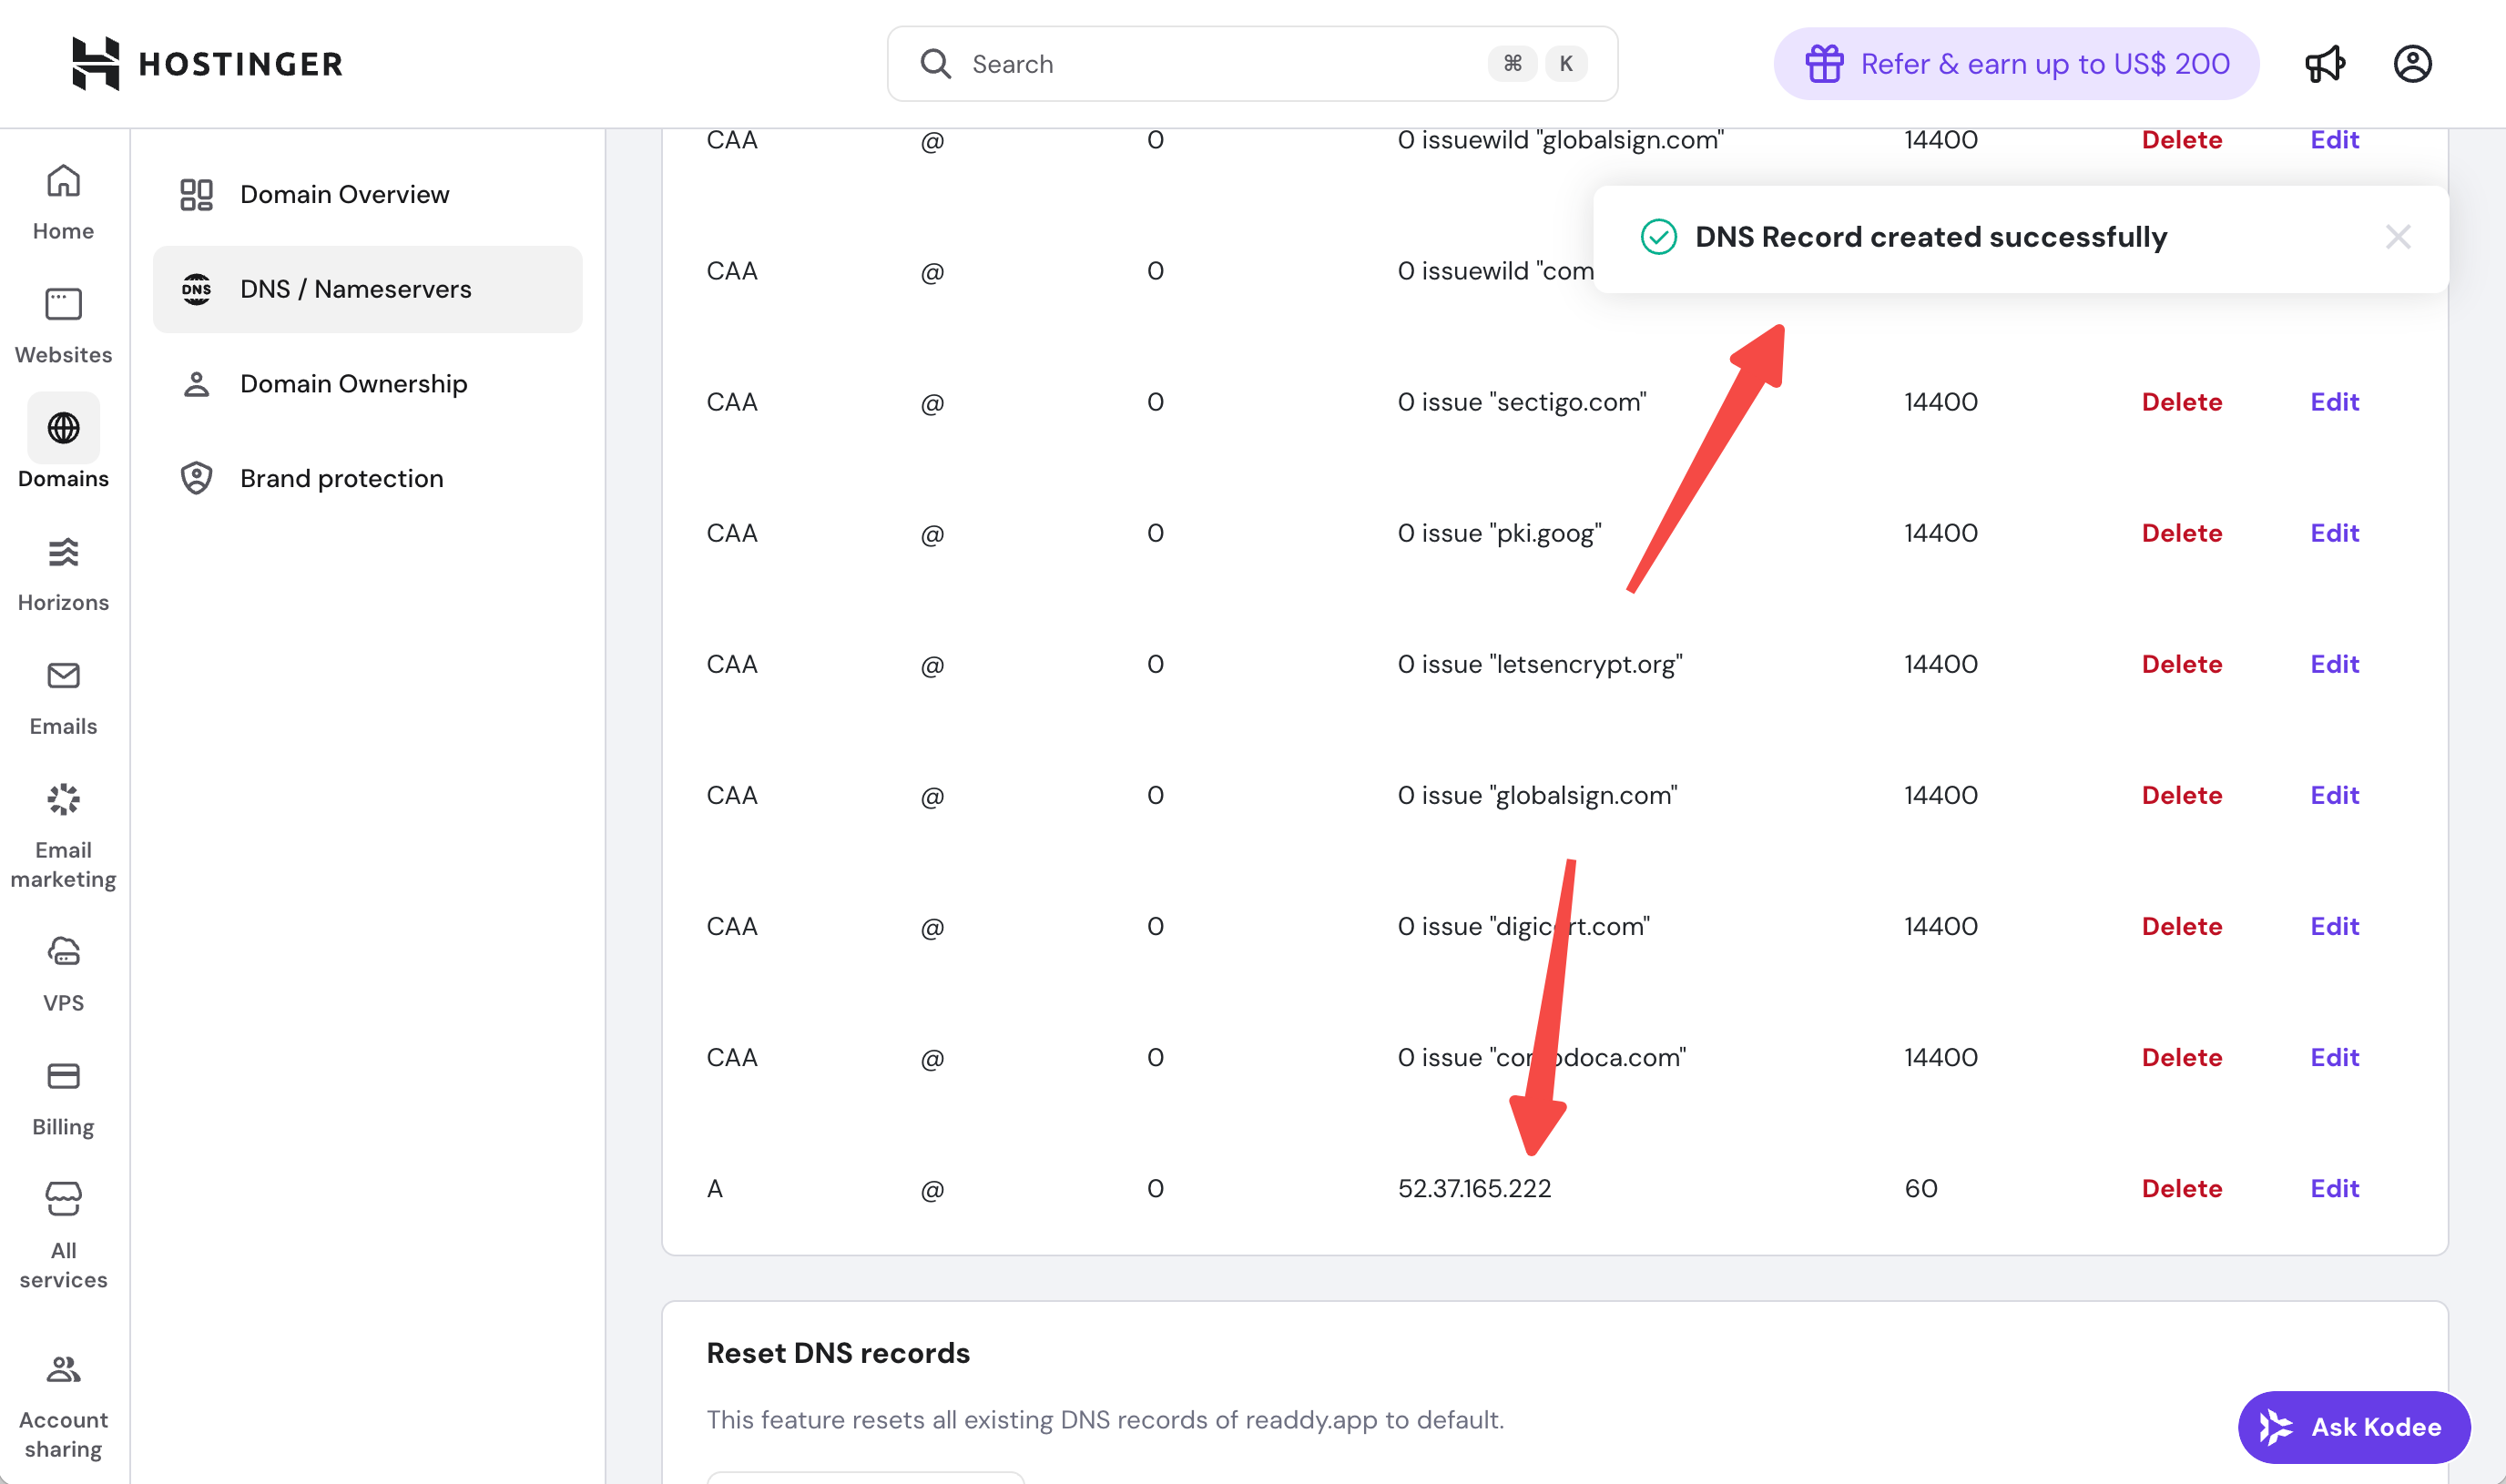Edit the letsencrypt.org CAA record
This screenshot has width=2506, height=1484.
[x=2334, y=664]
